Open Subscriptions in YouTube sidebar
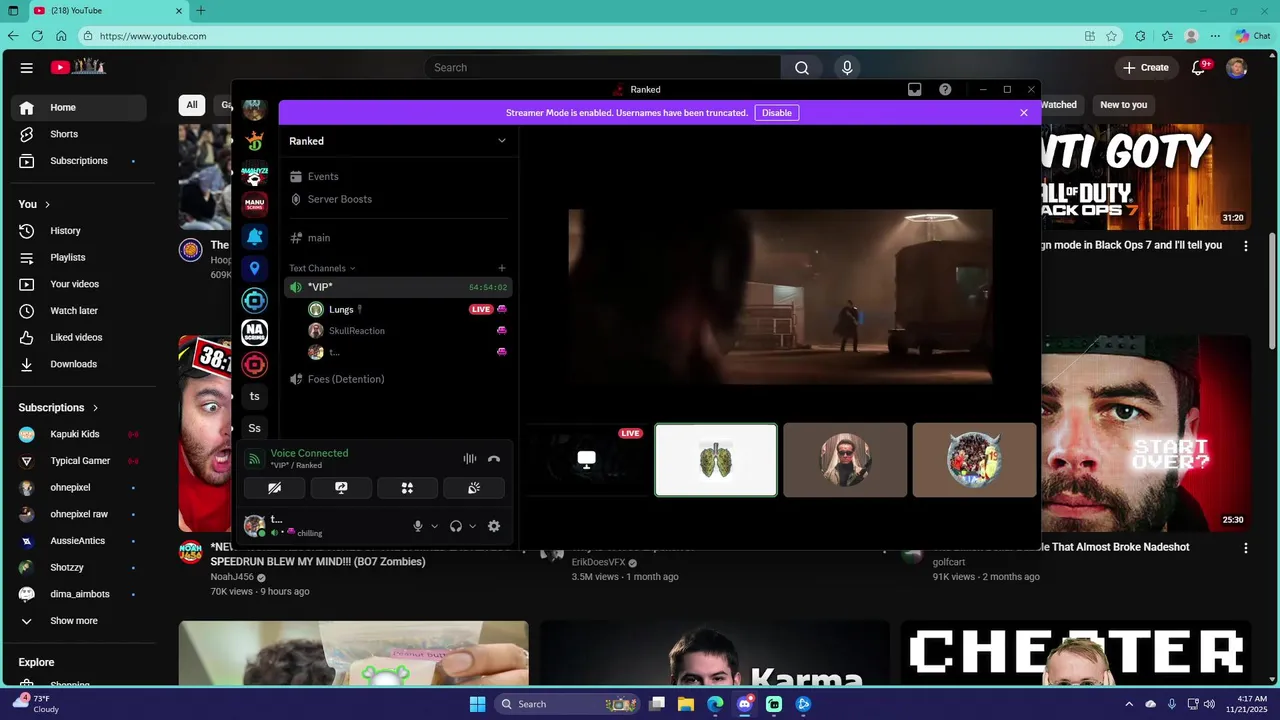The image size is (1280, 720). point(79,161)
